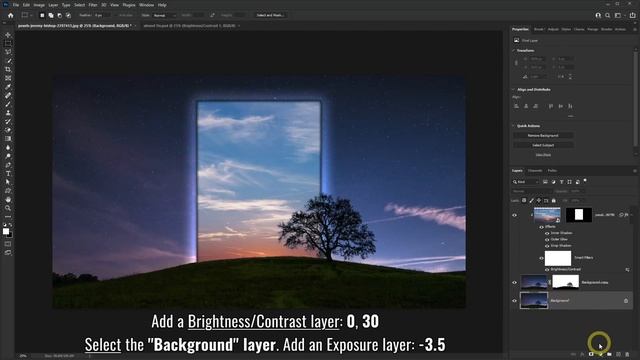Open the Filter menu

pyautogui.click(x=93, y=5)
